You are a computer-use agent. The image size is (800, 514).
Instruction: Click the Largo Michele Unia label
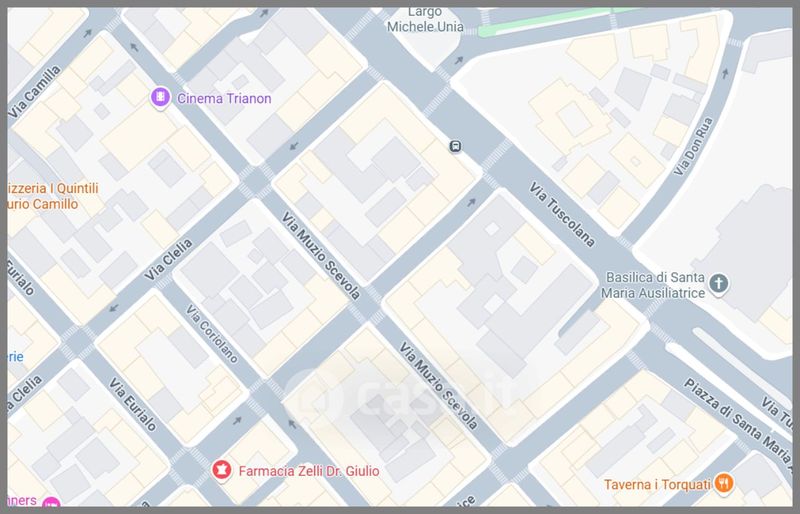[x=425, y=19]
